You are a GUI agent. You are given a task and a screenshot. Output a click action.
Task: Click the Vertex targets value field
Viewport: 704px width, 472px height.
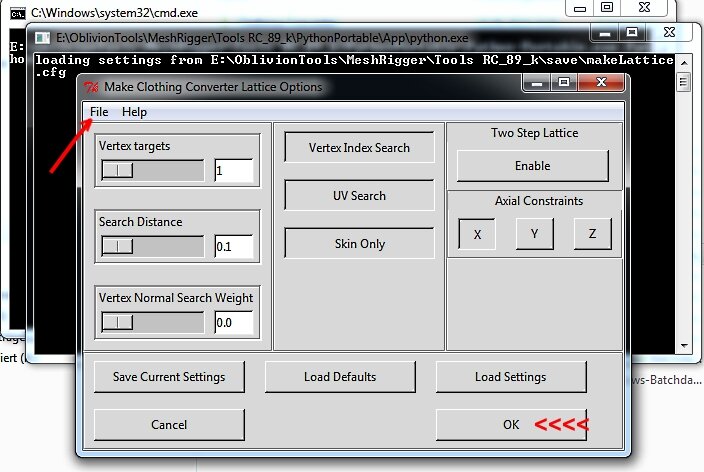233,171
